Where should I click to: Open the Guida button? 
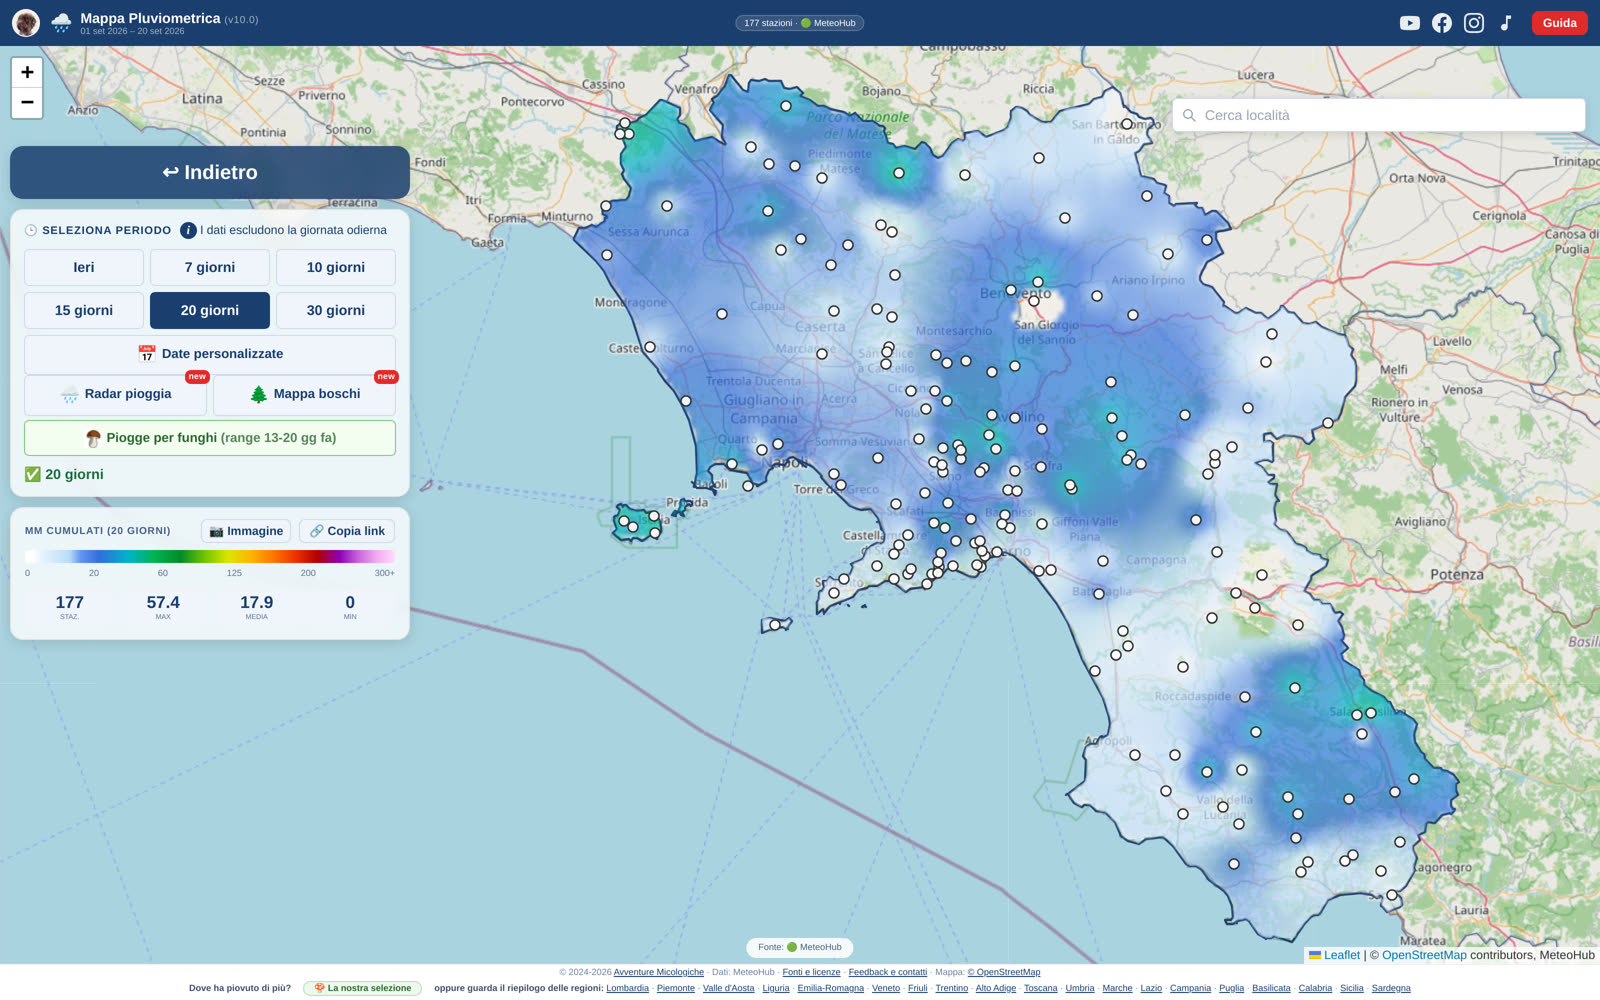1559,23
